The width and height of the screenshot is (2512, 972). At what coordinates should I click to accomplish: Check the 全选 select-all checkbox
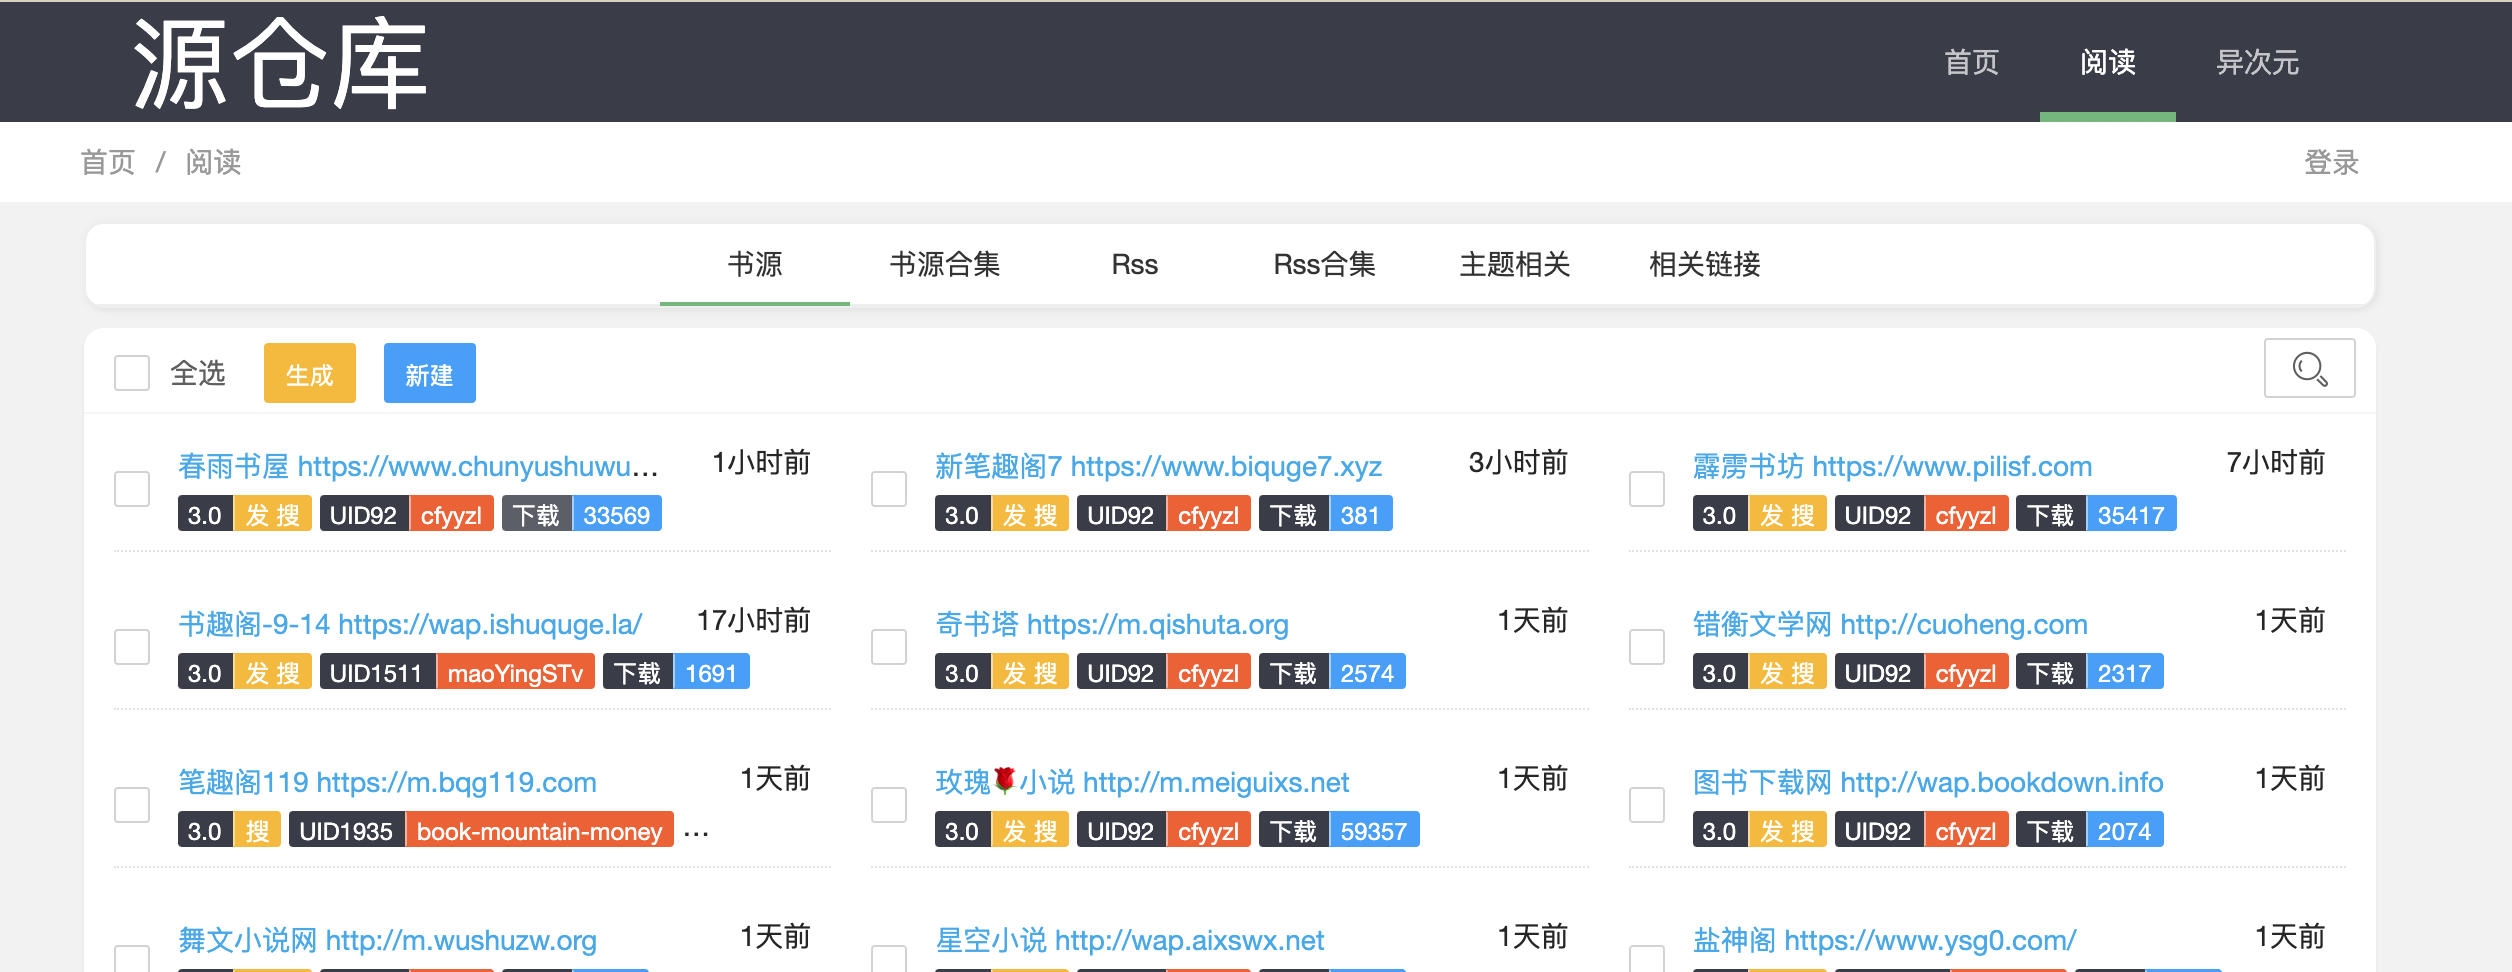coord(132,373)
